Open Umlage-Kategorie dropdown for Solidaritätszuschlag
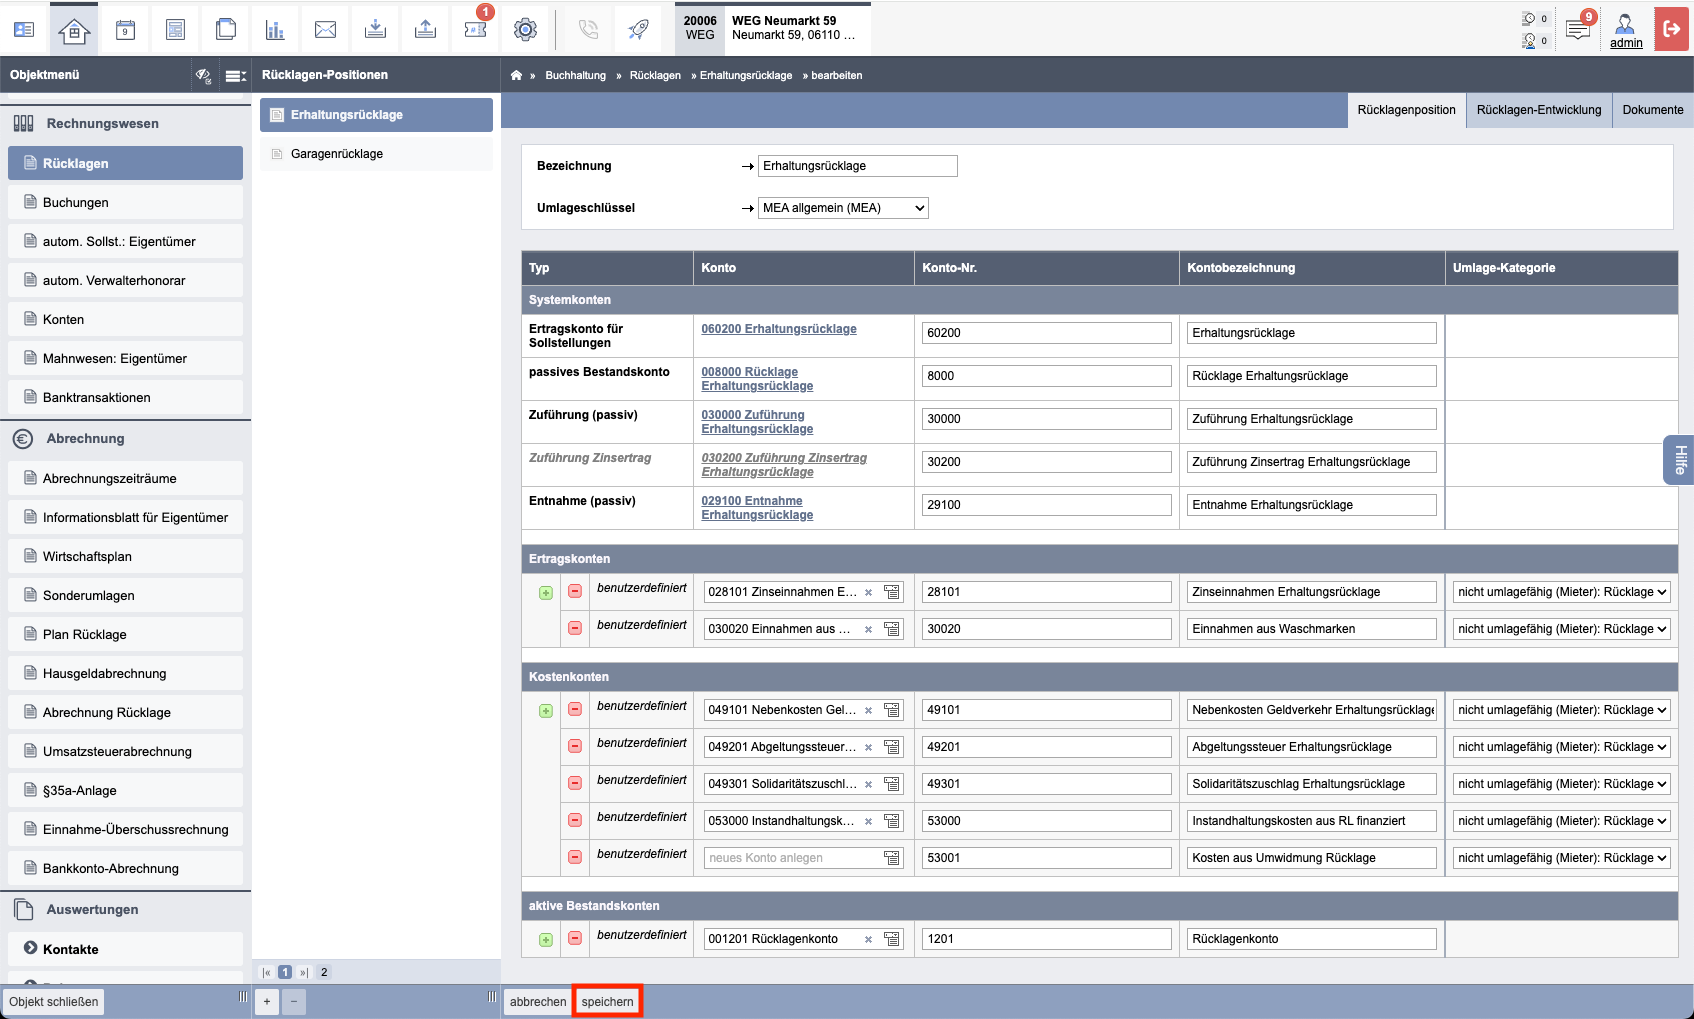This screenshot has height=1019, width=1694. [1561, 784]
